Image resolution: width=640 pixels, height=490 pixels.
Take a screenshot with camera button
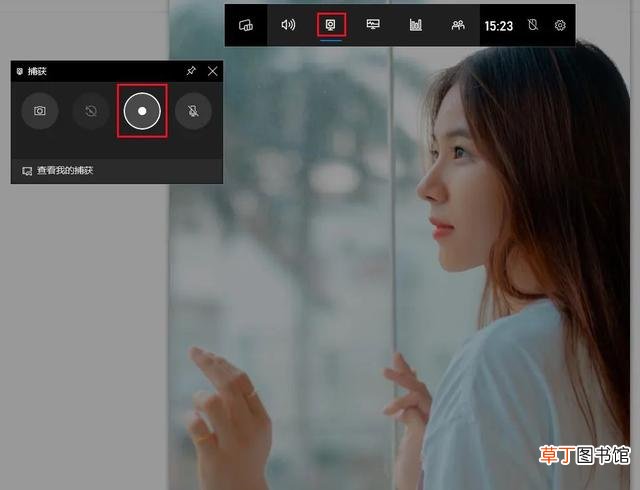coord(40,111)
